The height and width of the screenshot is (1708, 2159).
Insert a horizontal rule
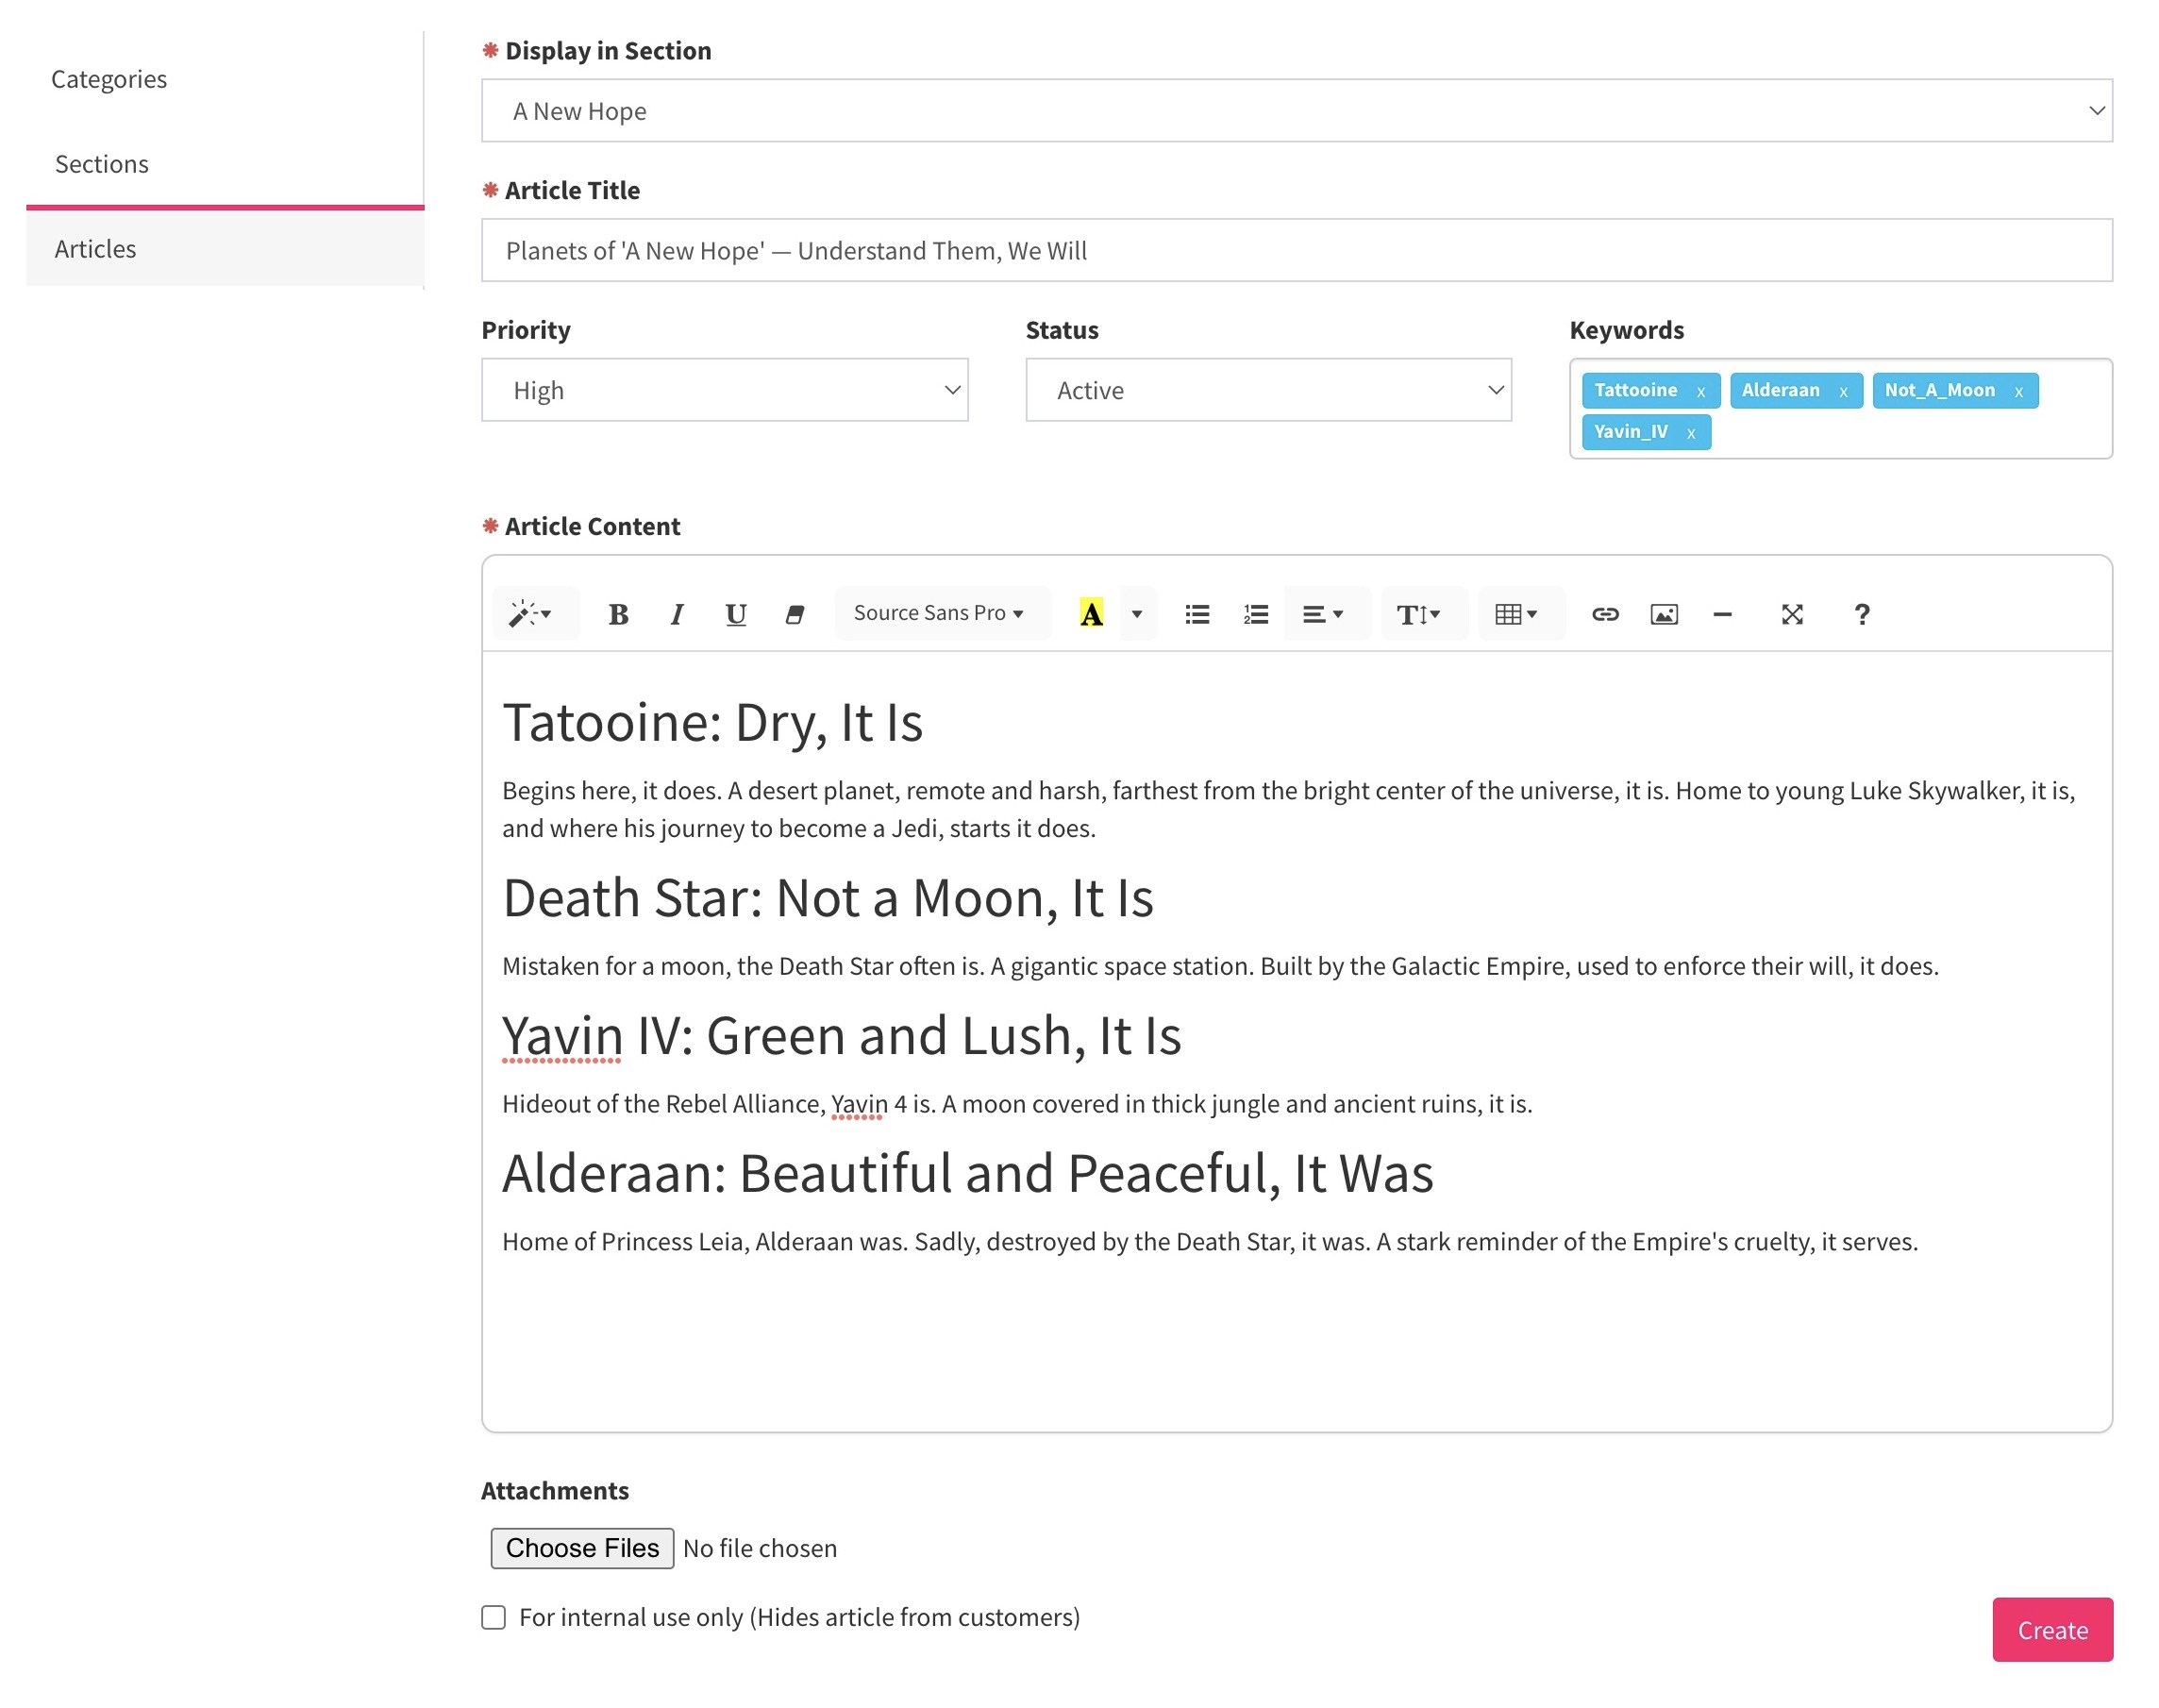coord(1722,614)
